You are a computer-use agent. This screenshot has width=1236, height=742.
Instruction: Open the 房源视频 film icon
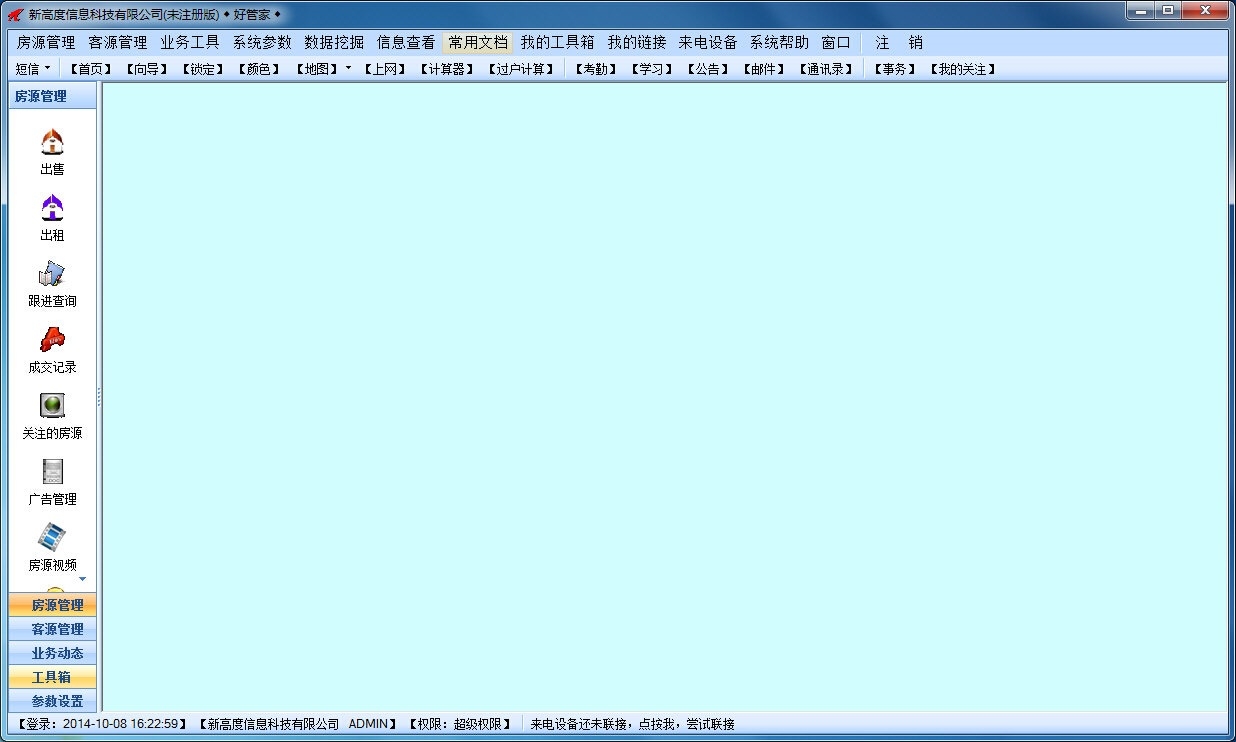tap(52, 537)
